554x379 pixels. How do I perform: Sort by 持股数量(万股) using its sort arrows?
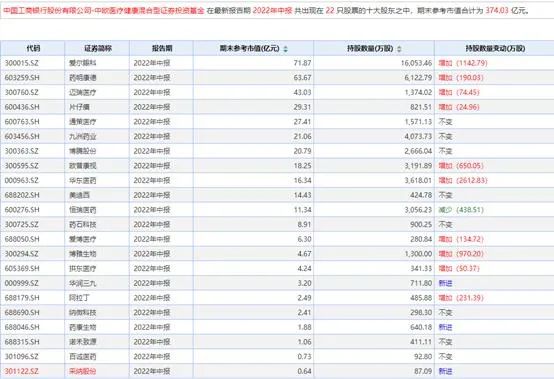399,49
